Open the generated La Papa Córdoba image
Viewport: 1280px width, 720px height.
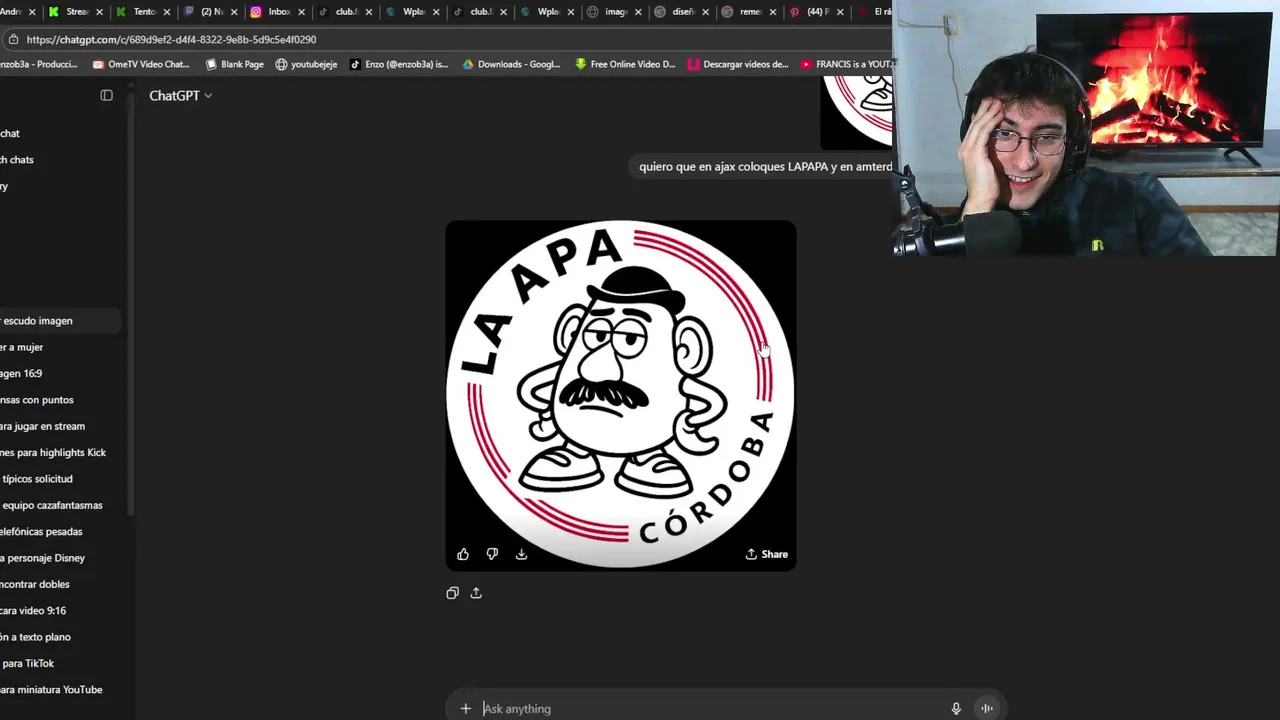tap(621, 396)
